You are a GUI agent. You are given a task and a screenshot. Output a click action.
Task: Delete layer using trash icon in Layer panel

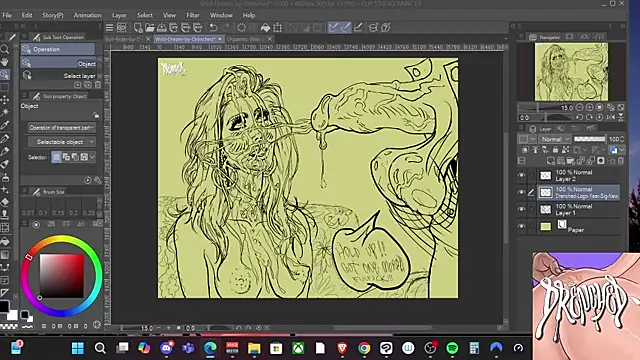pos(621,160)
